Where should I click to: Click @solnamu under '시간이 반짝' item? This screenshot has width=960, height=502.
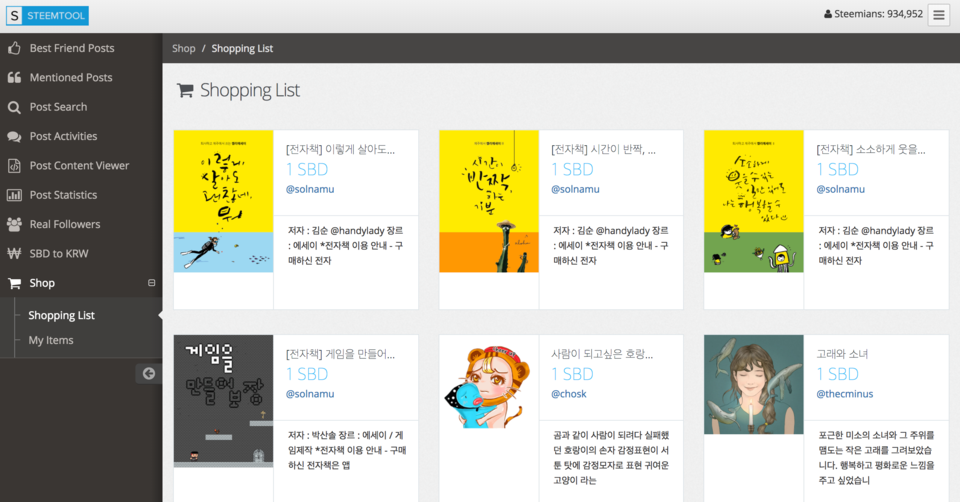click(576, 189)
